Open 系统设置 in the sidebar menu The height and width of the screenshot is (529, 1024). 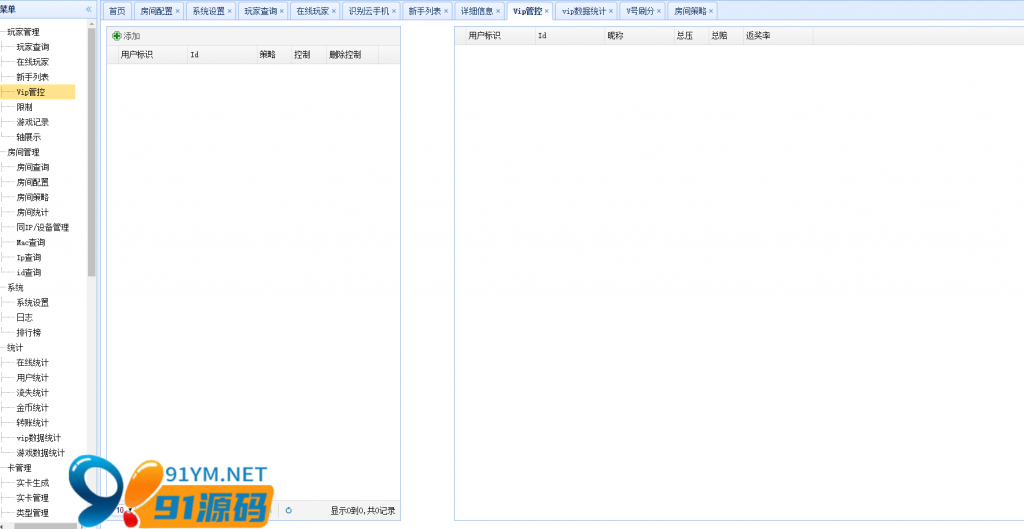pos(33,302)
